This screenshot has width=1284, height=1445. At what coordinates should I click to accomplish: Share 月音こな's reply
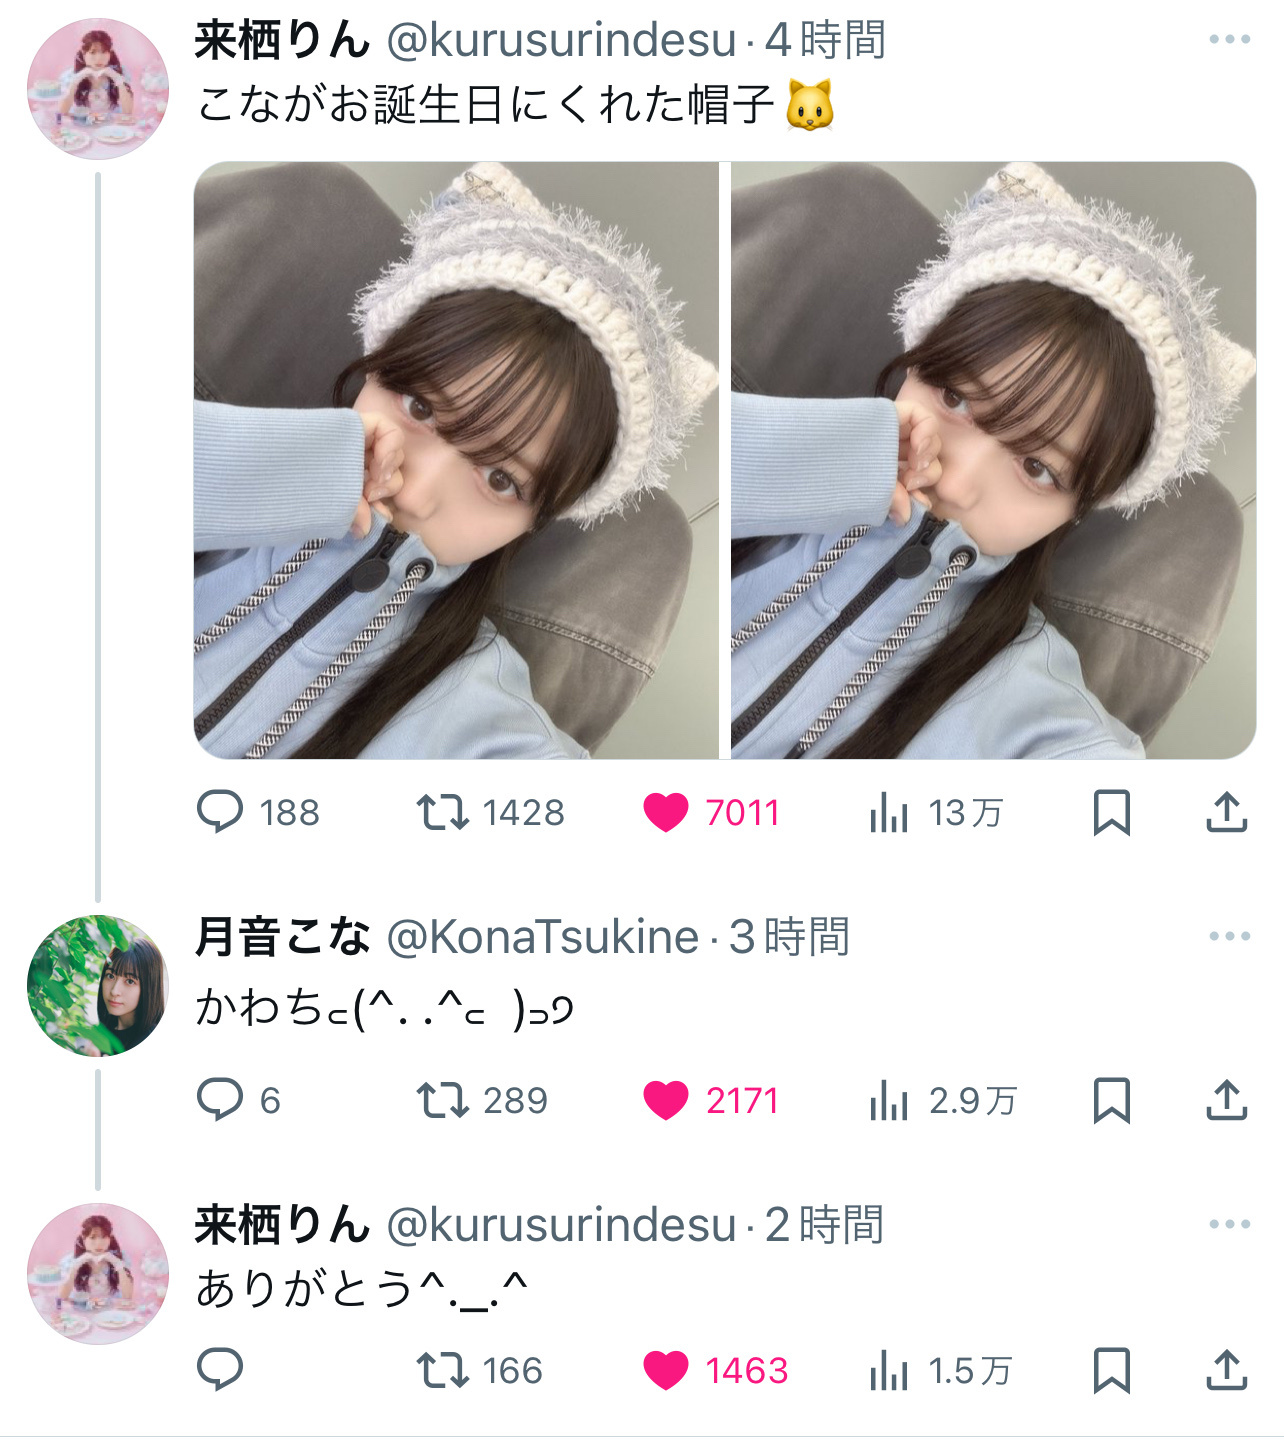click(x=1226, y=1100)
